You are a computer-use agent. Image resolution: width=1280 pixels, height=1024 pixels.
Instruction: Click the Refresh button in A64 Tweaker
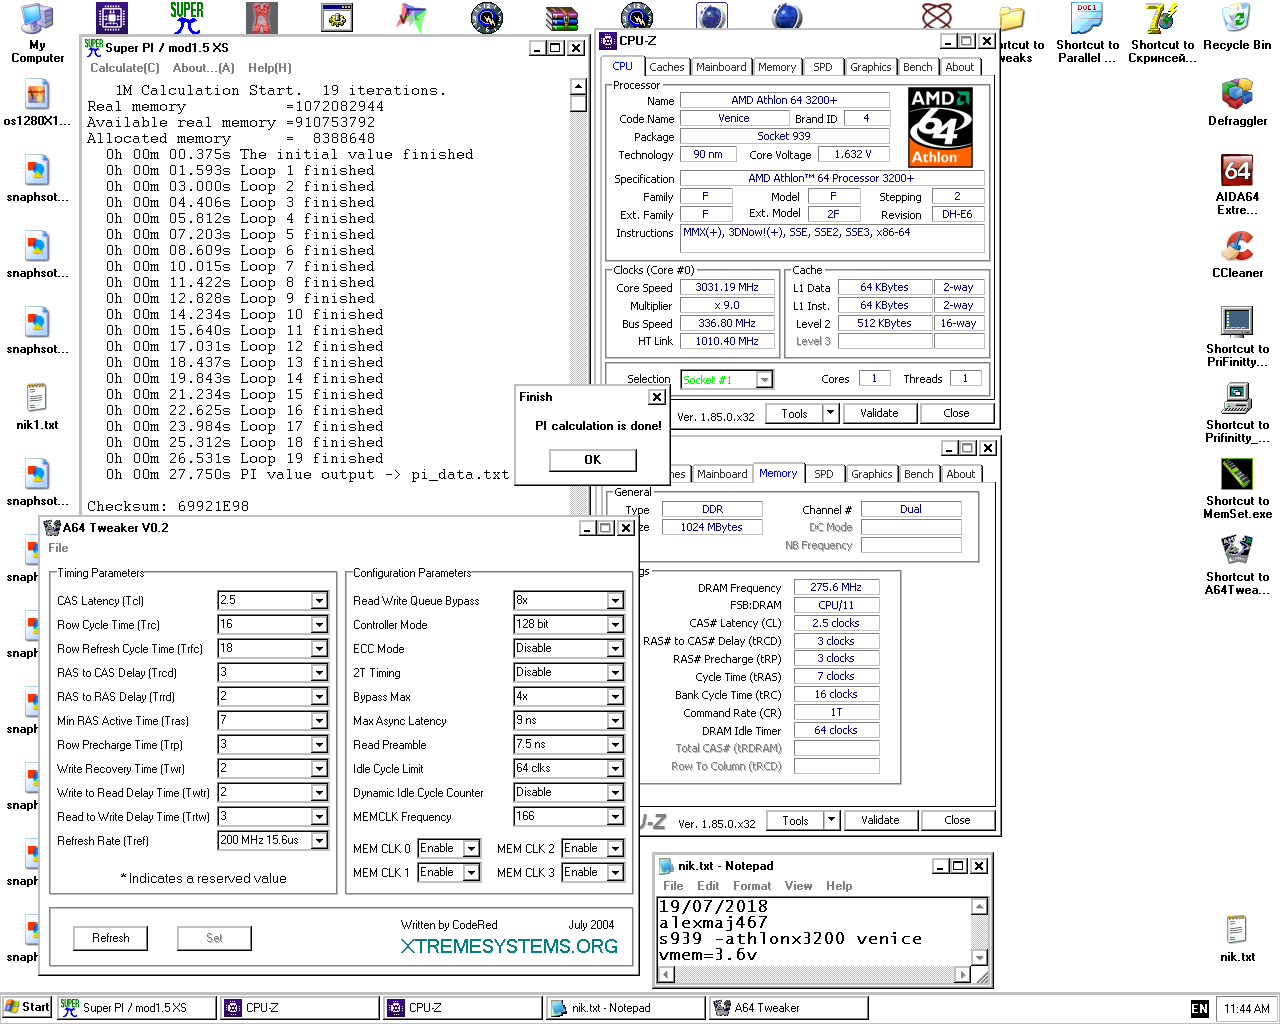point(111,938)
